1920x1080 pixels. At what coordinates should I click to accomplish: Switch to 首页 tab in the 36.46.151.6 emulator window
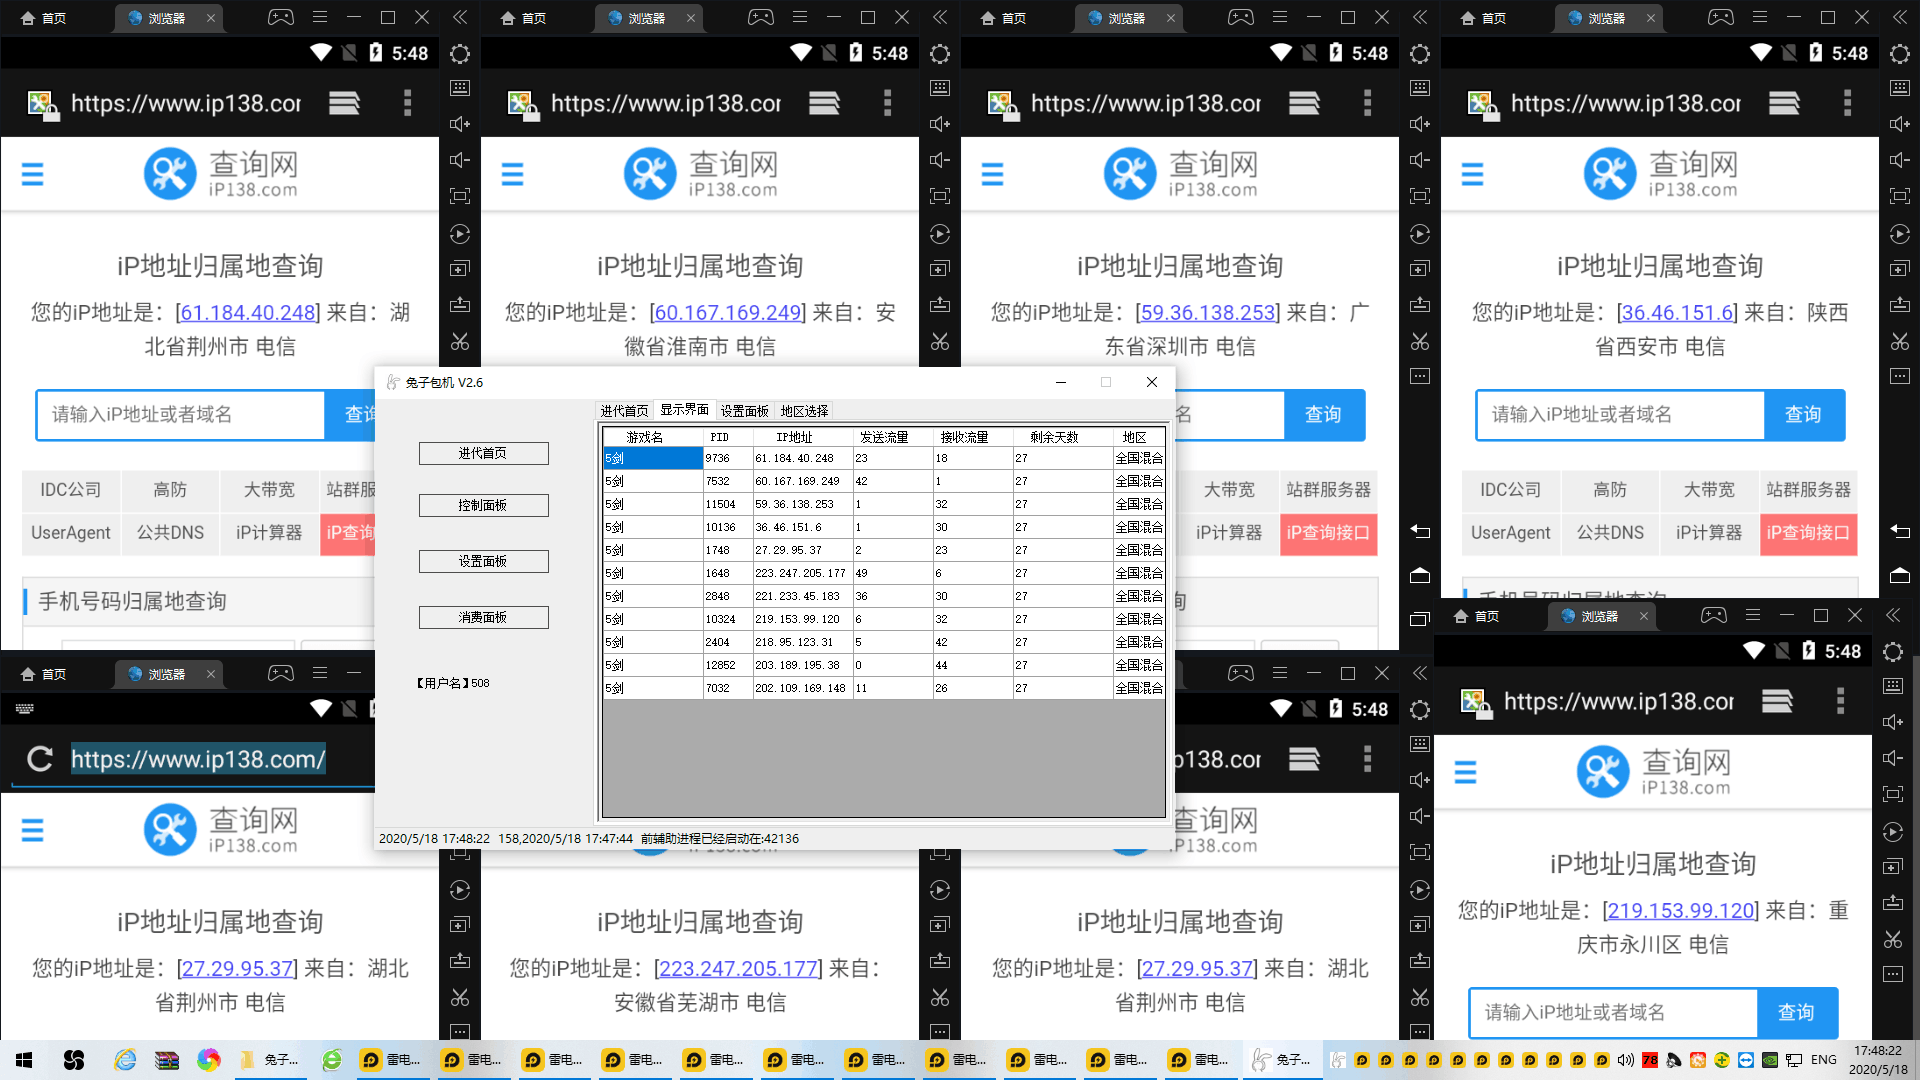1483,18
